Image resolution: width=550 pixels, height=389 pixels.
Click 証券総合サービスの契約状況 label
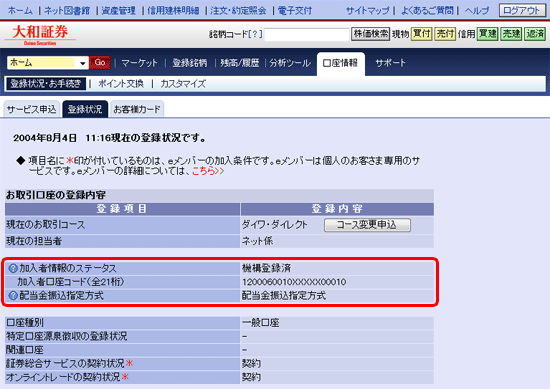coord(66,363)
